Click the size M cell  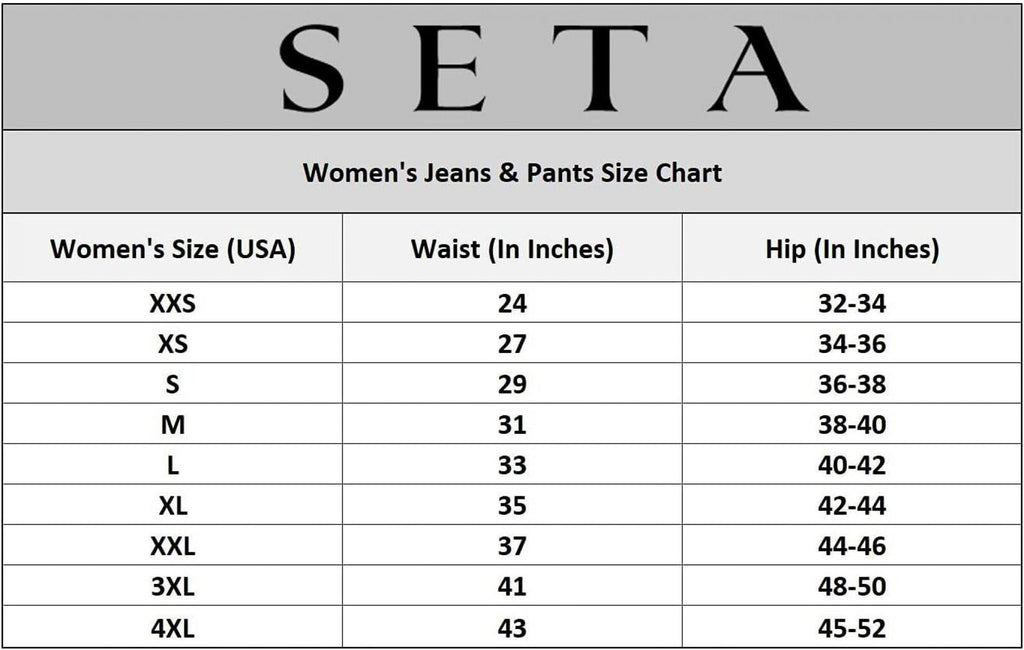pyautogui.click(x=173, y=425)
